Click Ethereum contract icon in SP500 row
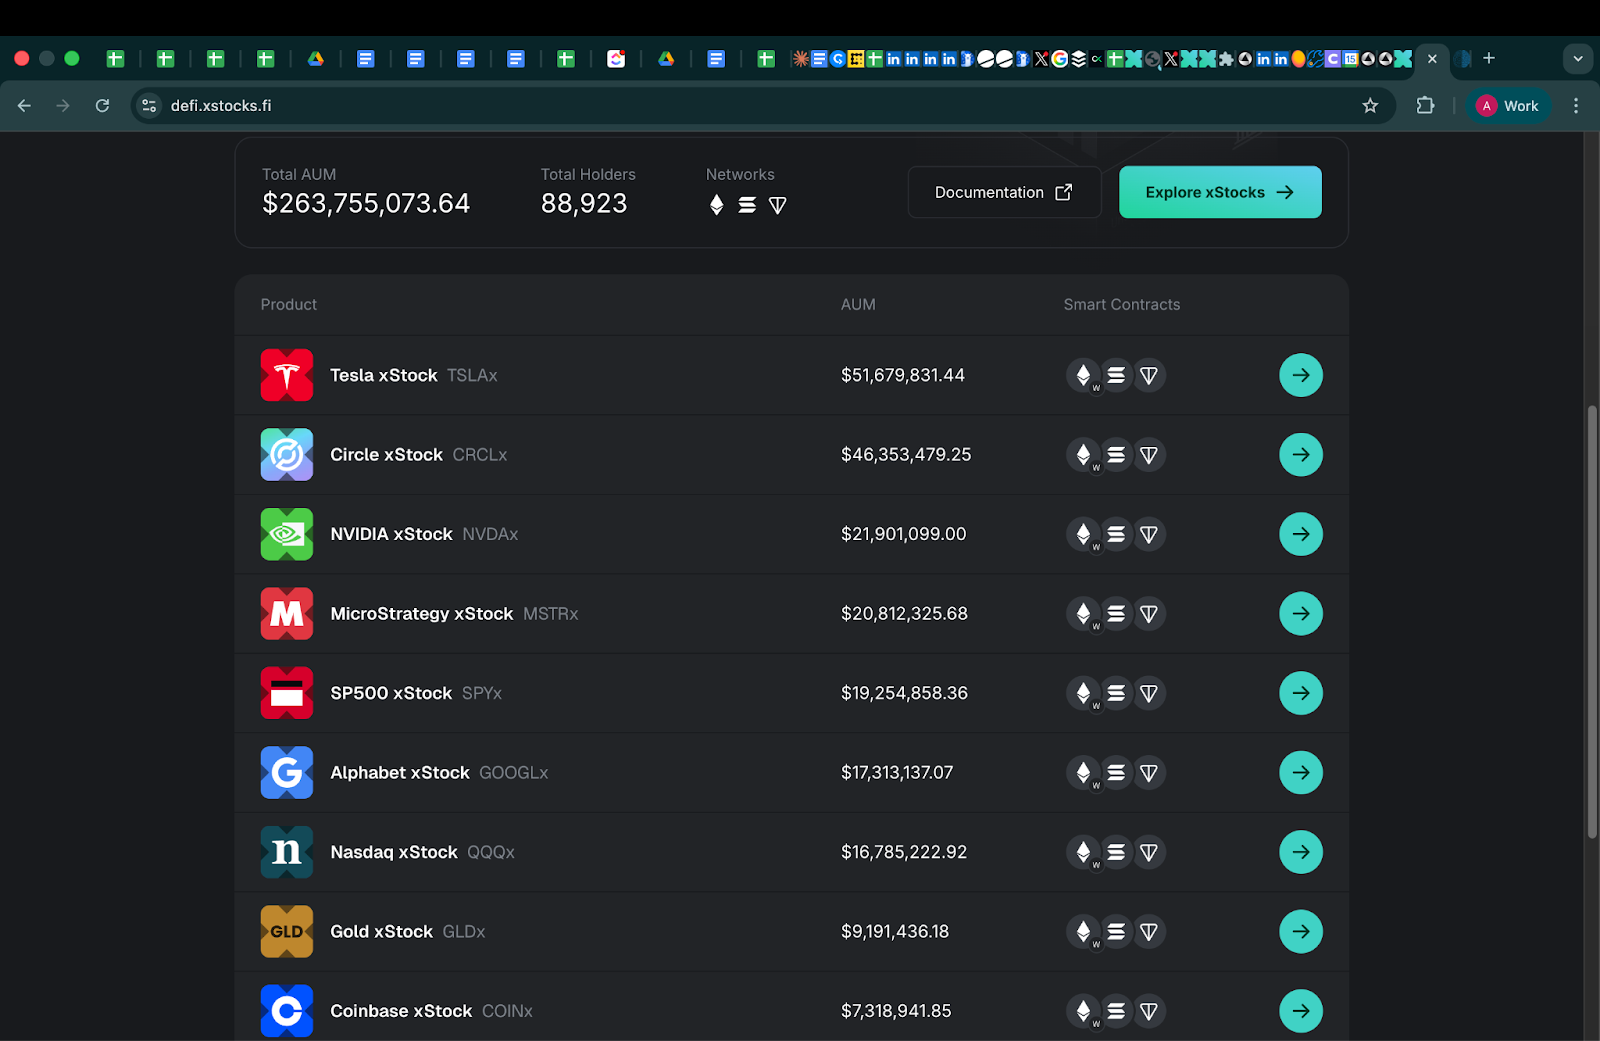 tap(1083, 693)
